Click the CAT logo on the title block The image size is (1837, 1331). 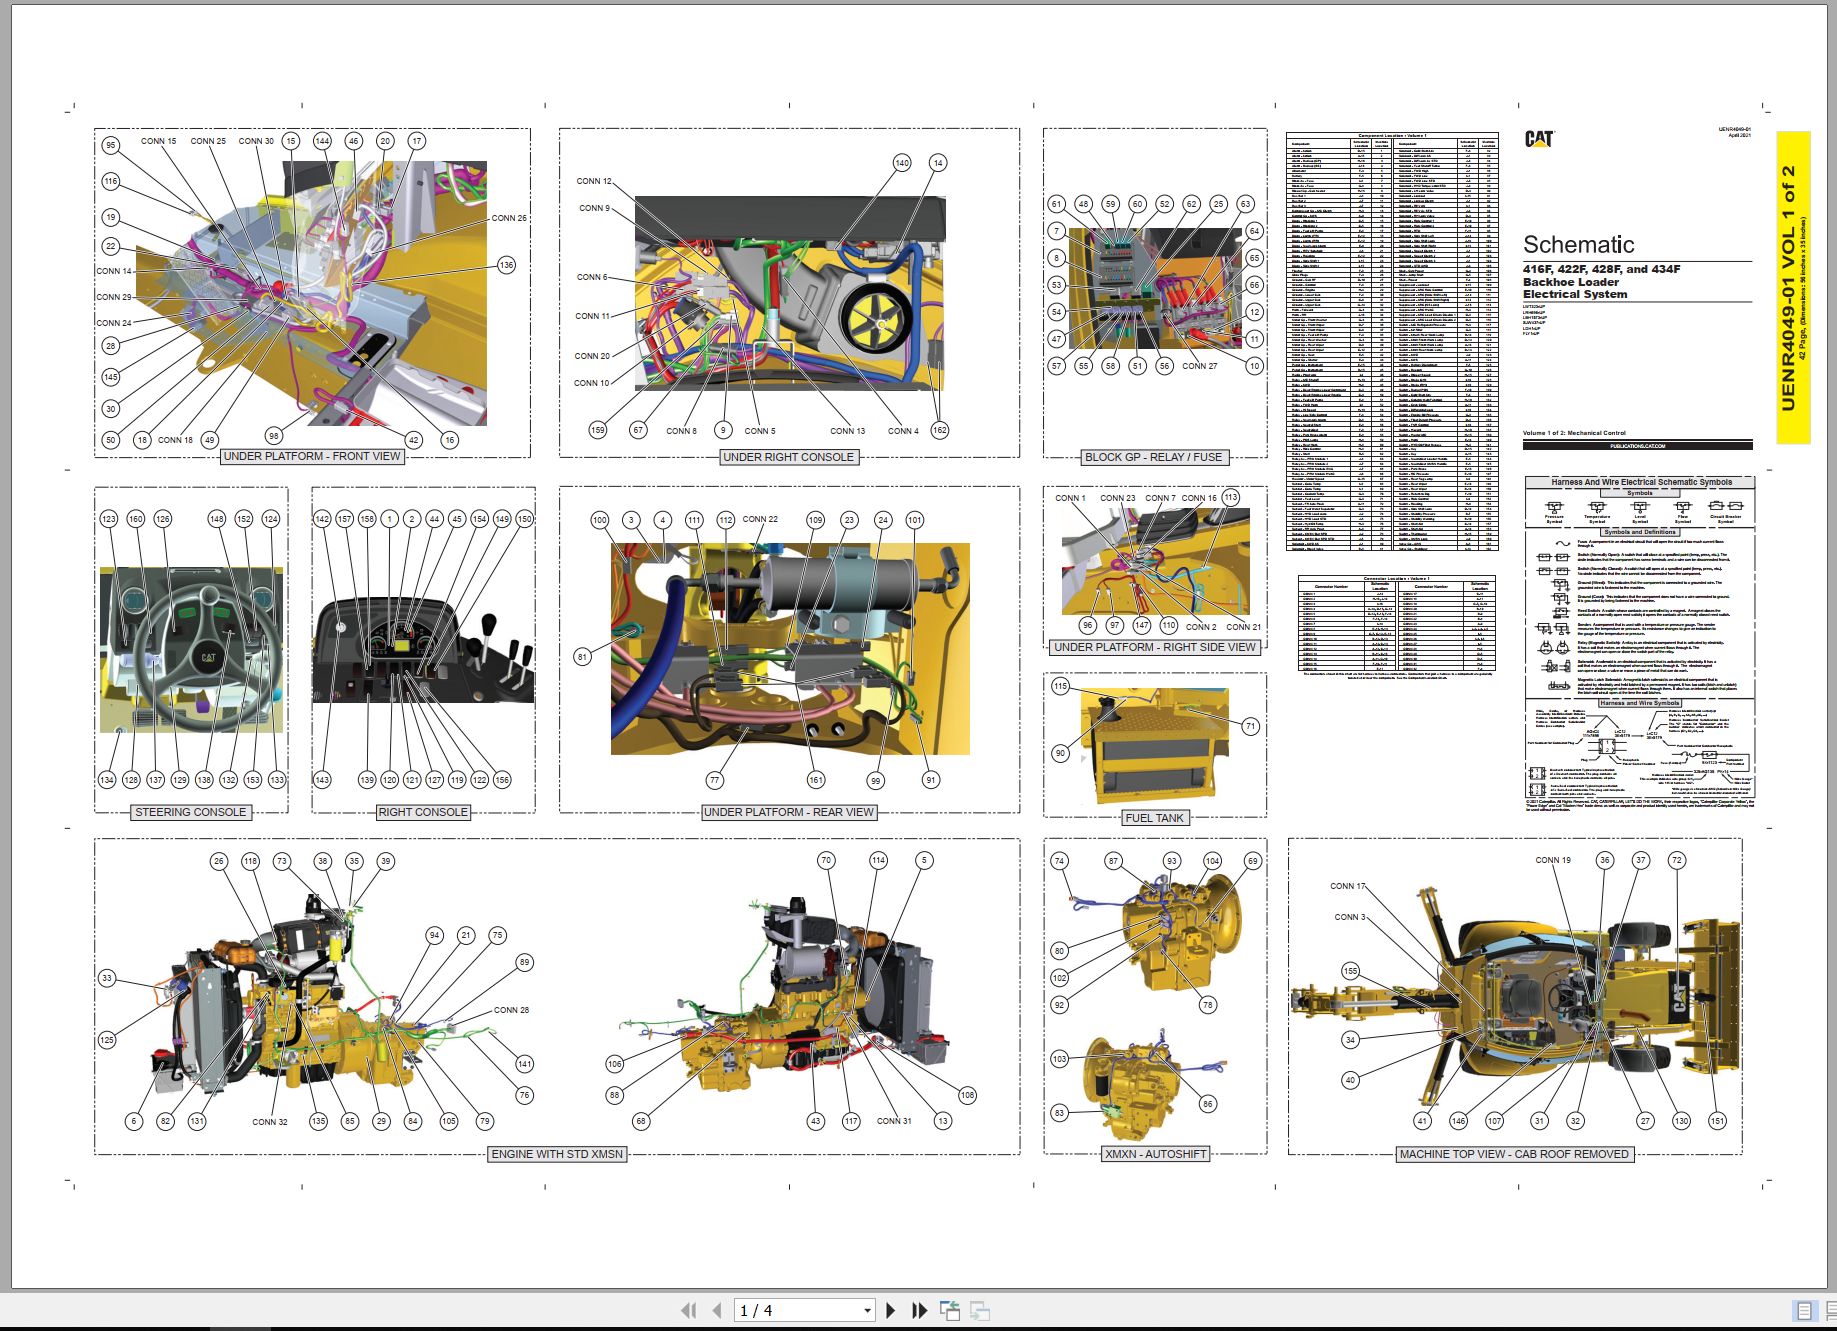pos(1538,139)
